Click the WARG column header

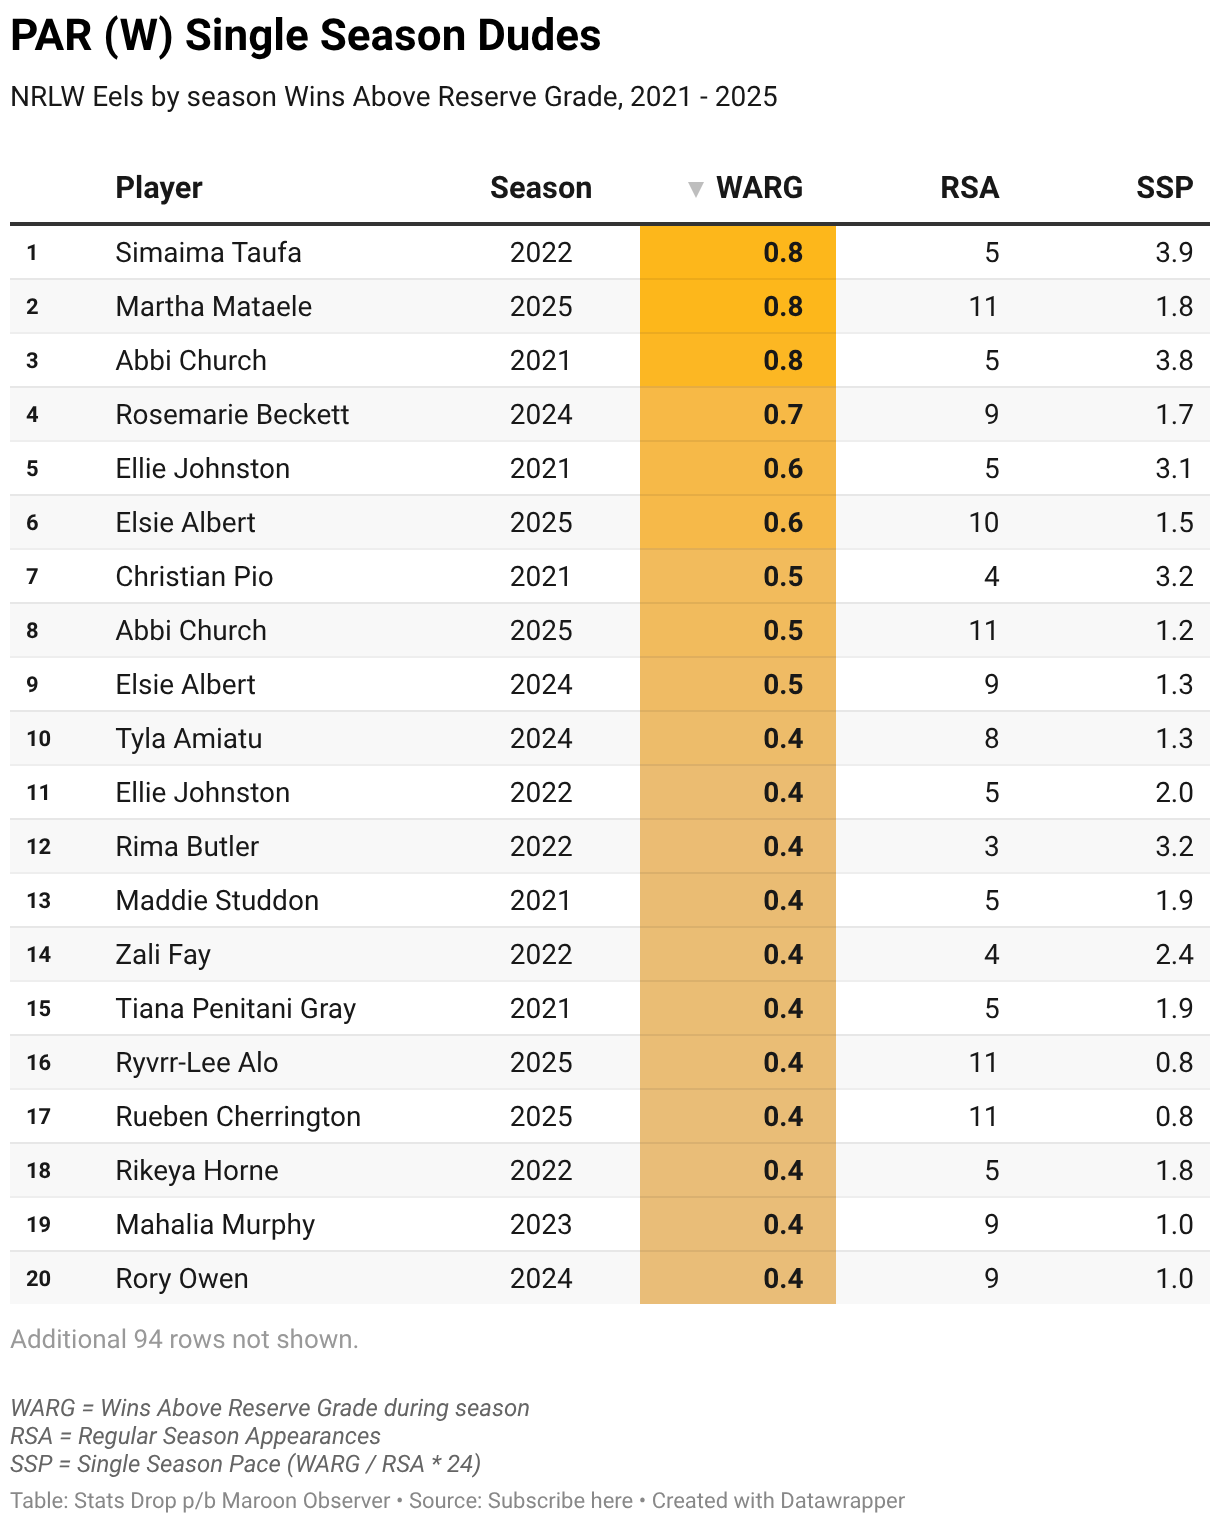coord(759,188)
